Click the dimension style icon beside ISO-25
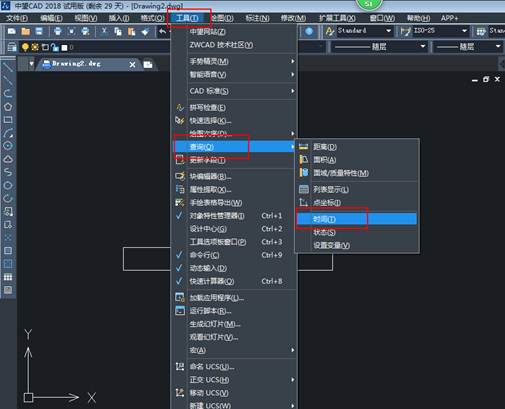 [x=406, y=31]
